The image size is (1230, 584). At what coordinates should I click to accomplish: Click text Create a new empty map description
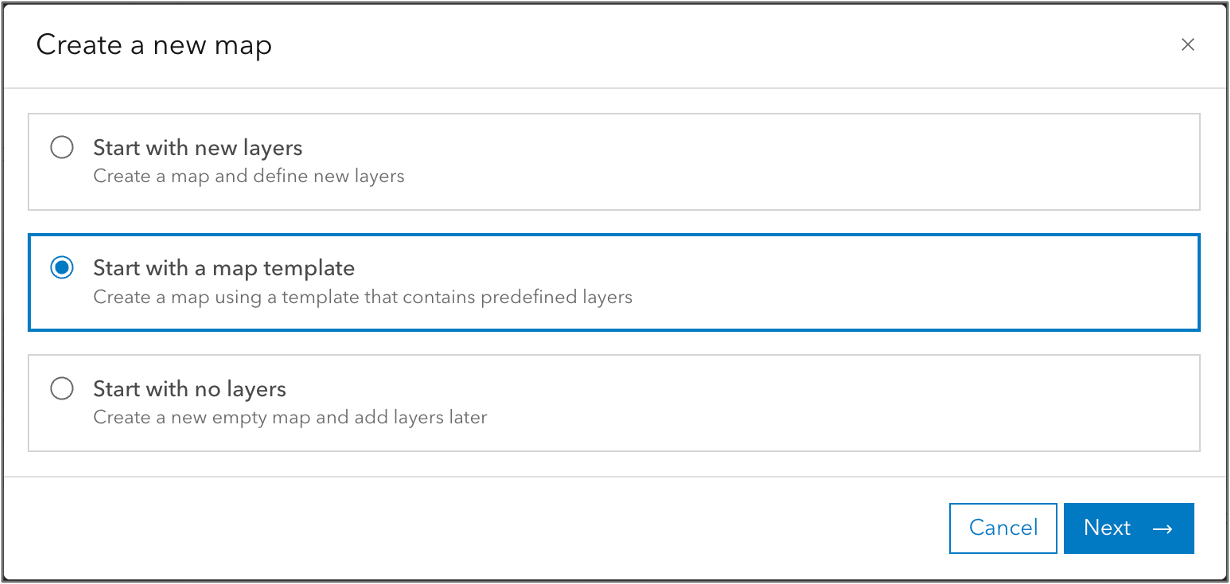pyautogui.click(x=289, y=417)
